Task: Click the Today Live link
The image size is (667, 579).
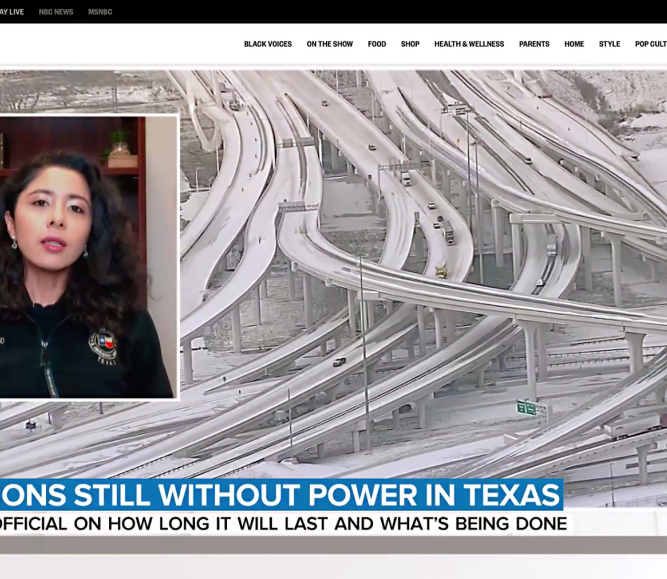Action: (11, 12)
